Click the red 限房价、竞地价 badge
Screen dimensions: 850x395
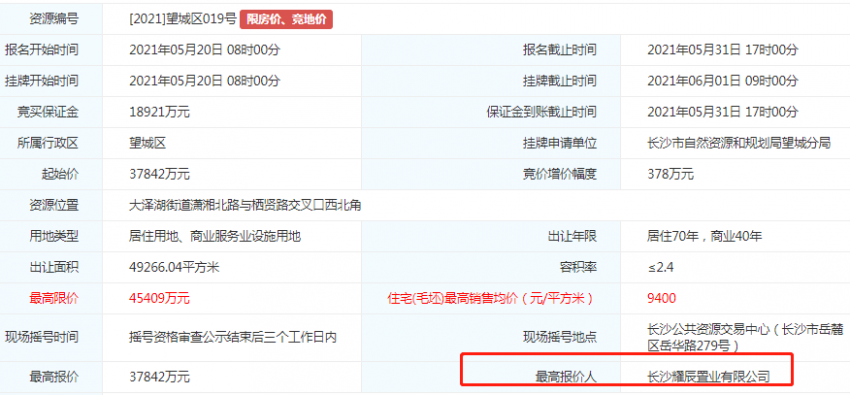(x=286, y=20)
